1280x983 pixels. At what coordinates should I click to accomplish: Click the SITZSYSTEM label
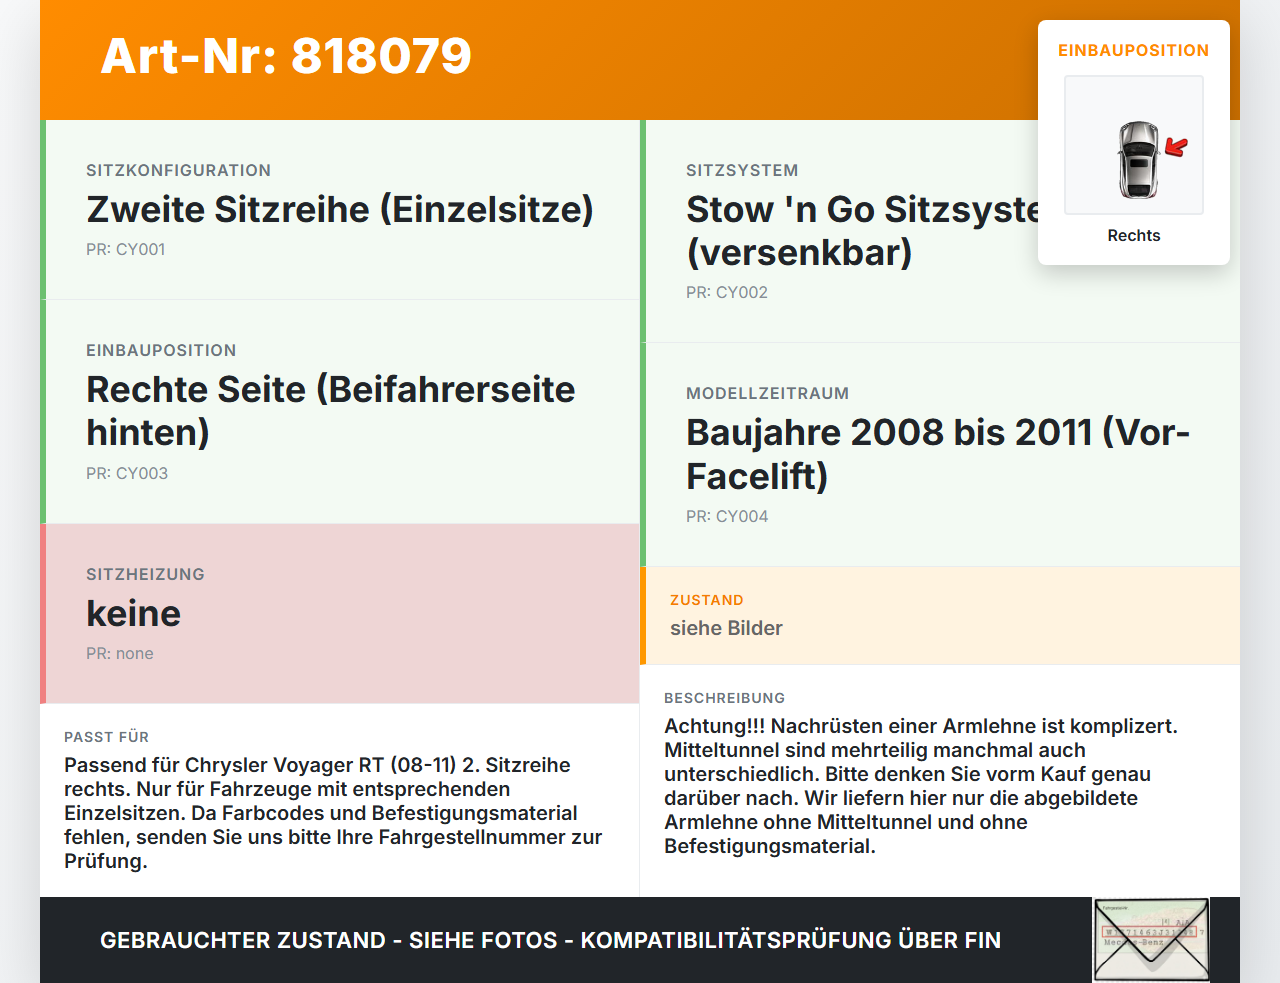point(742,170)
